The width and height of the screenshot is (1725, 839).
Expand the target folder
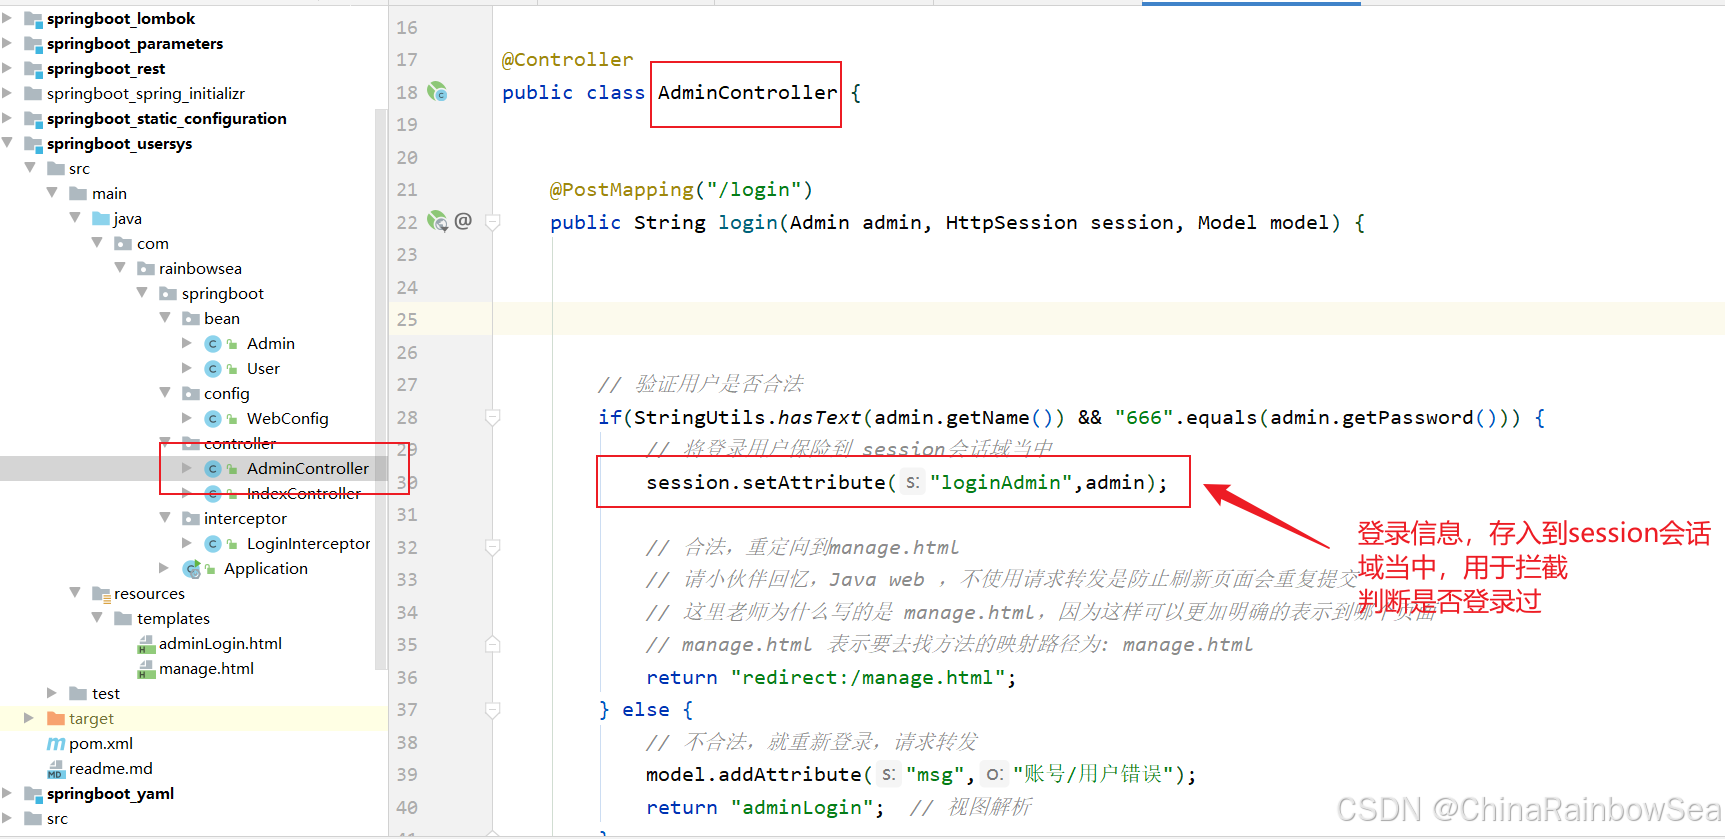click(29, 718)
